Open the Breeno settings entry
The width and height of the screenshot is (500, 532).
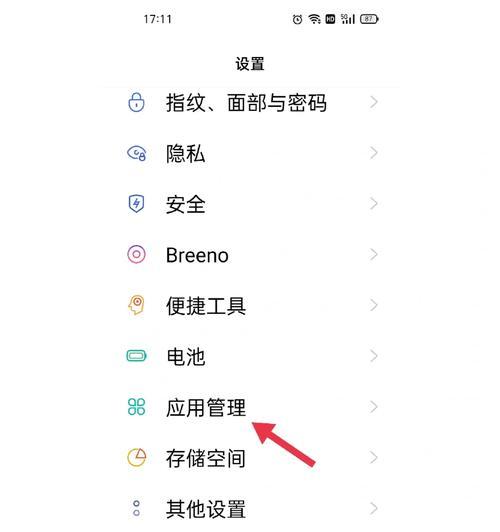coord(250,255)
